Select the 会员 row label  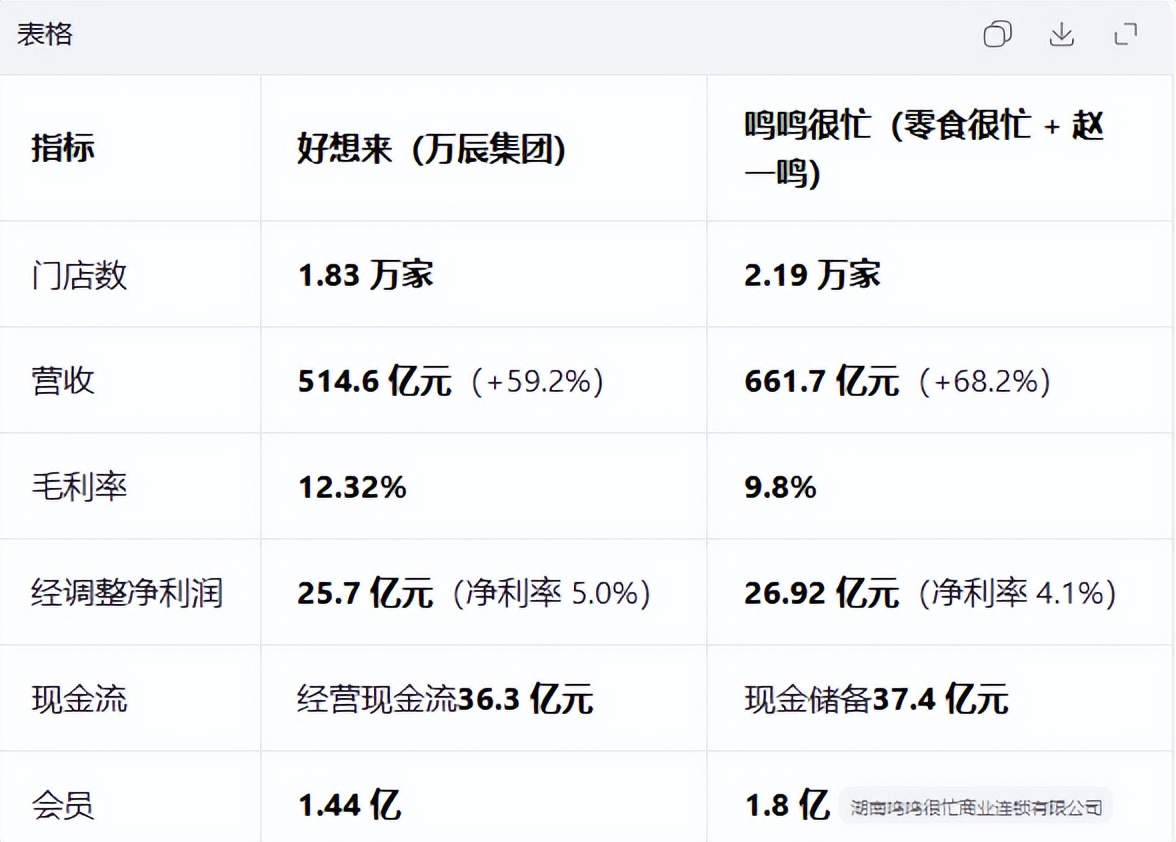[63, 806]
